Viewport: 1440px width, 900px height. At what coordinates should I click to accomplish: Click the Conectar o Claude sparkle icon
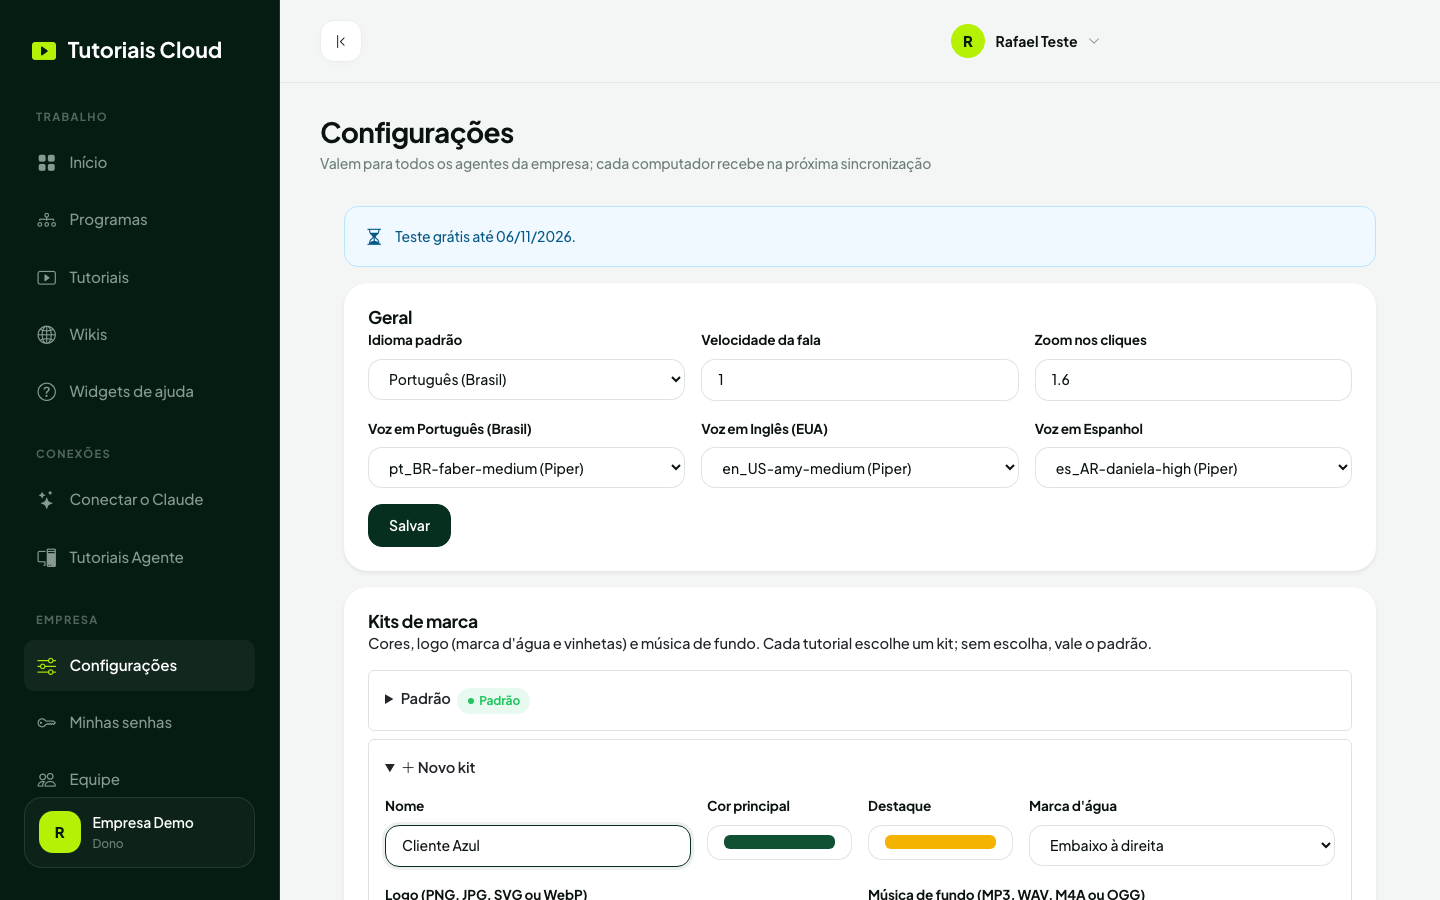(47, 500)
